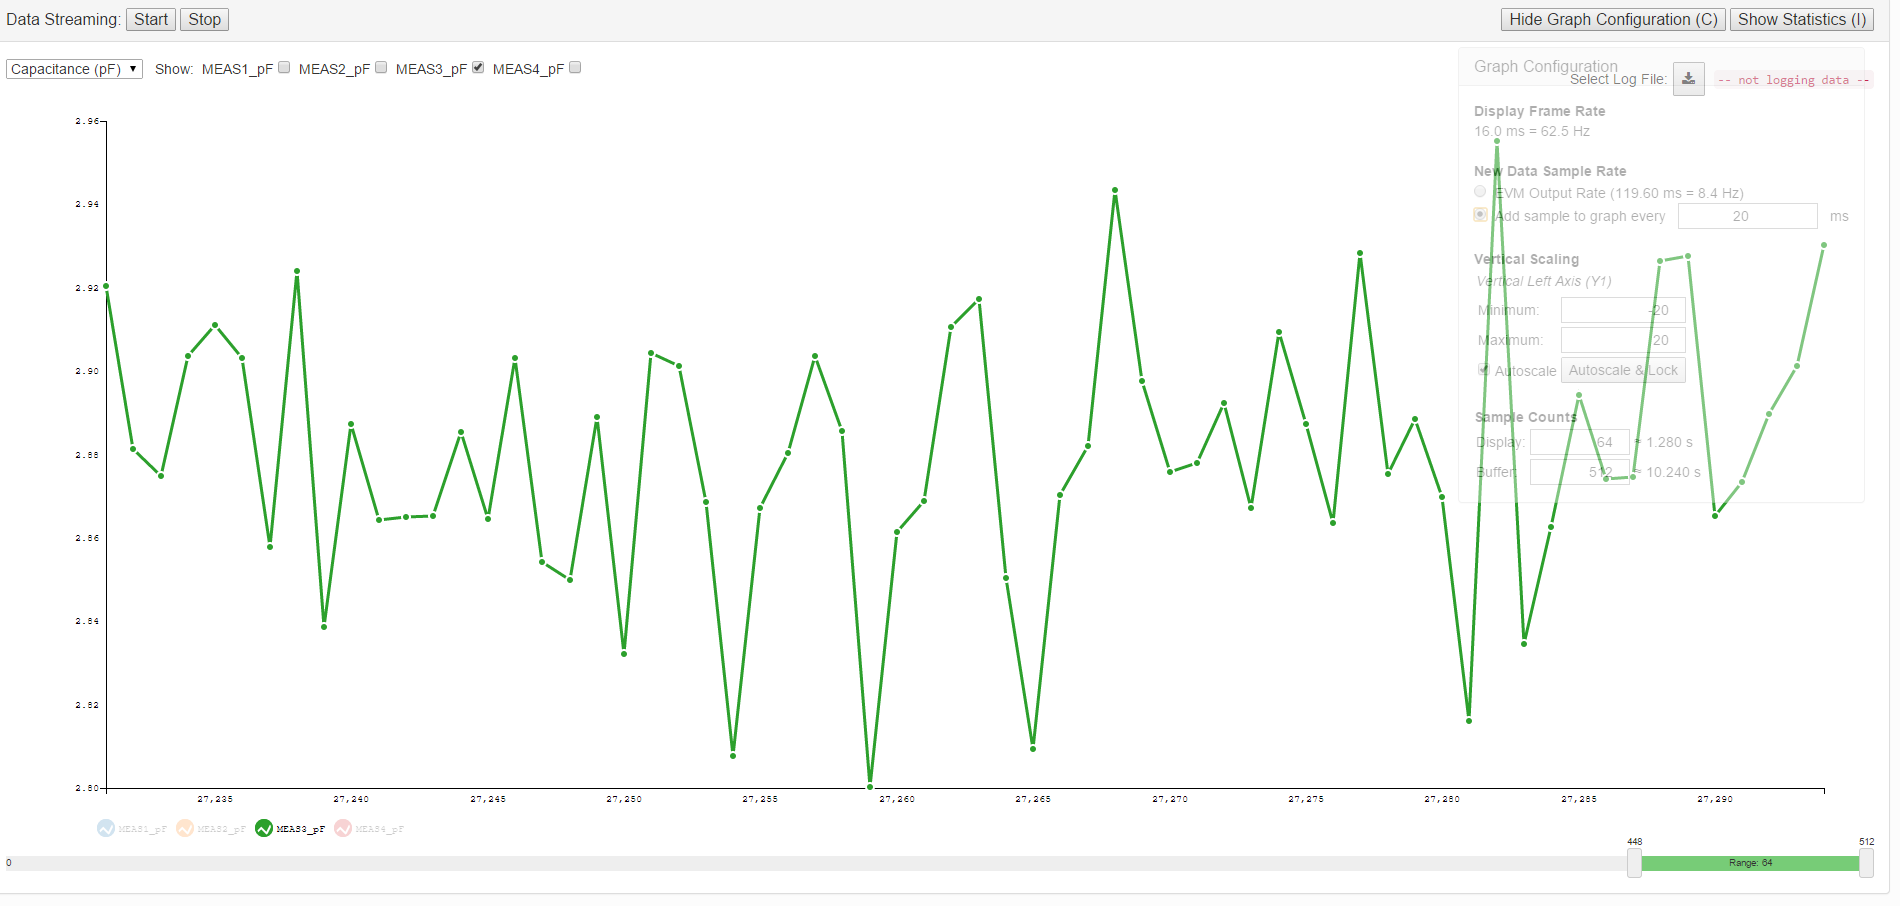Click the MEAS1_pF legend icon
The width and height of the screenshot is (1900, 906).
pos(106,828)
